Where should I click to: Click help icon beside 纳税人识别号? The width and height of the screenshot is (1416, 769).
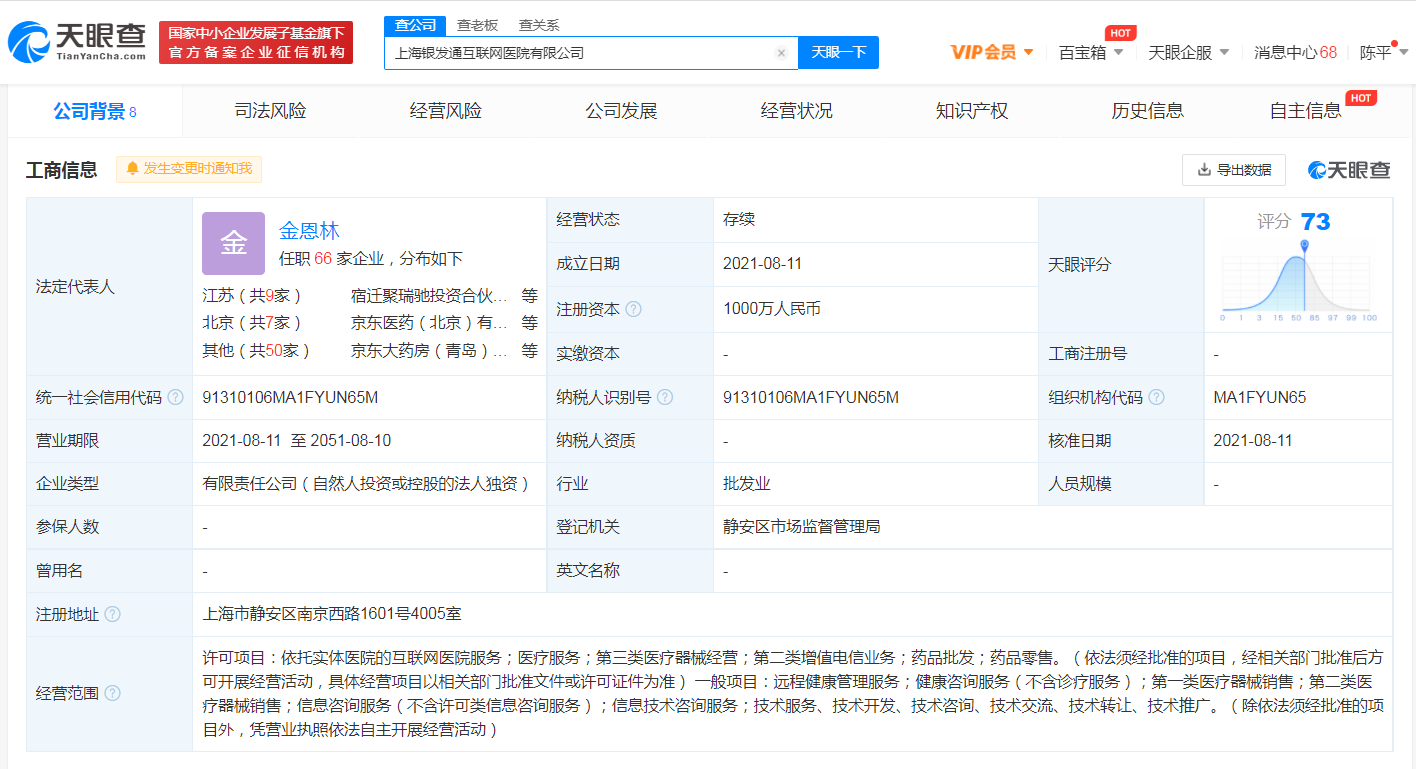(x=664, y=397)
